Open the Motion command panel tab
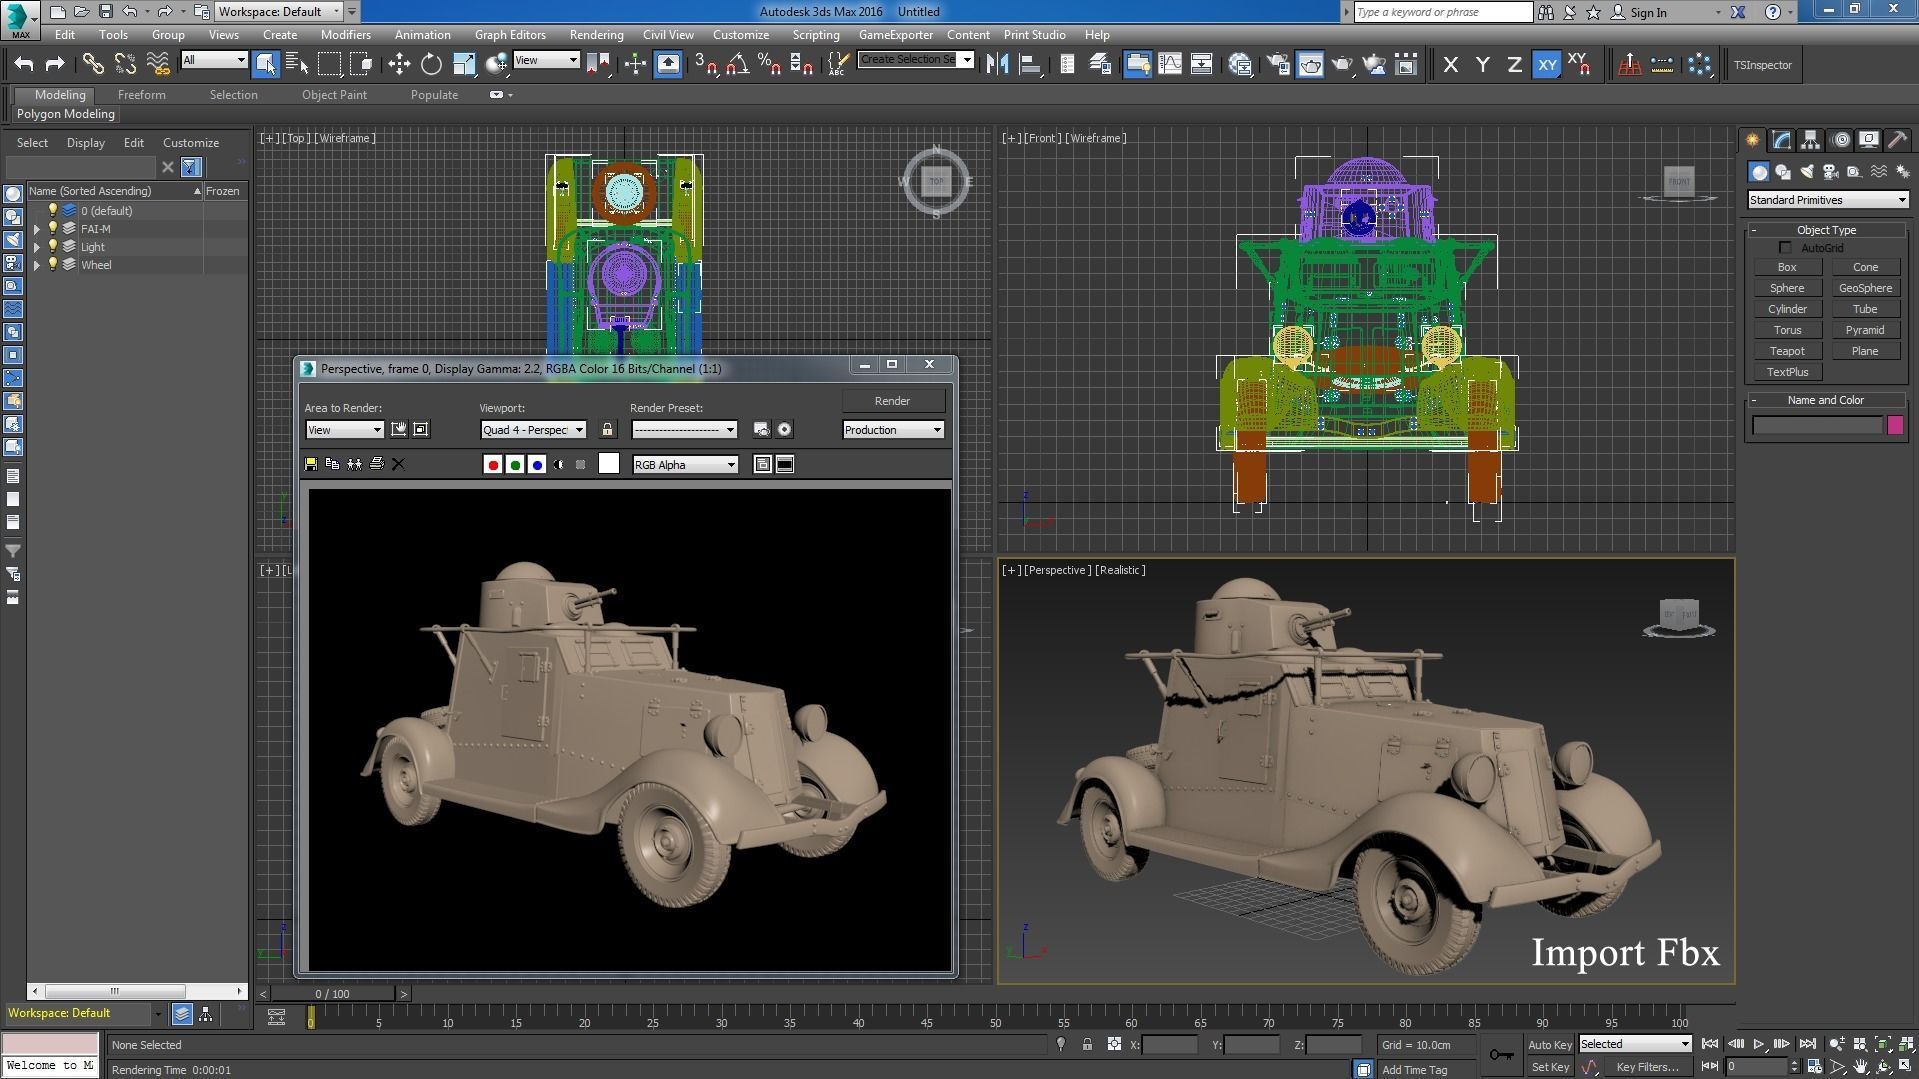This screenshot has width=1919, height=1079. click(x=1840, y=140)
